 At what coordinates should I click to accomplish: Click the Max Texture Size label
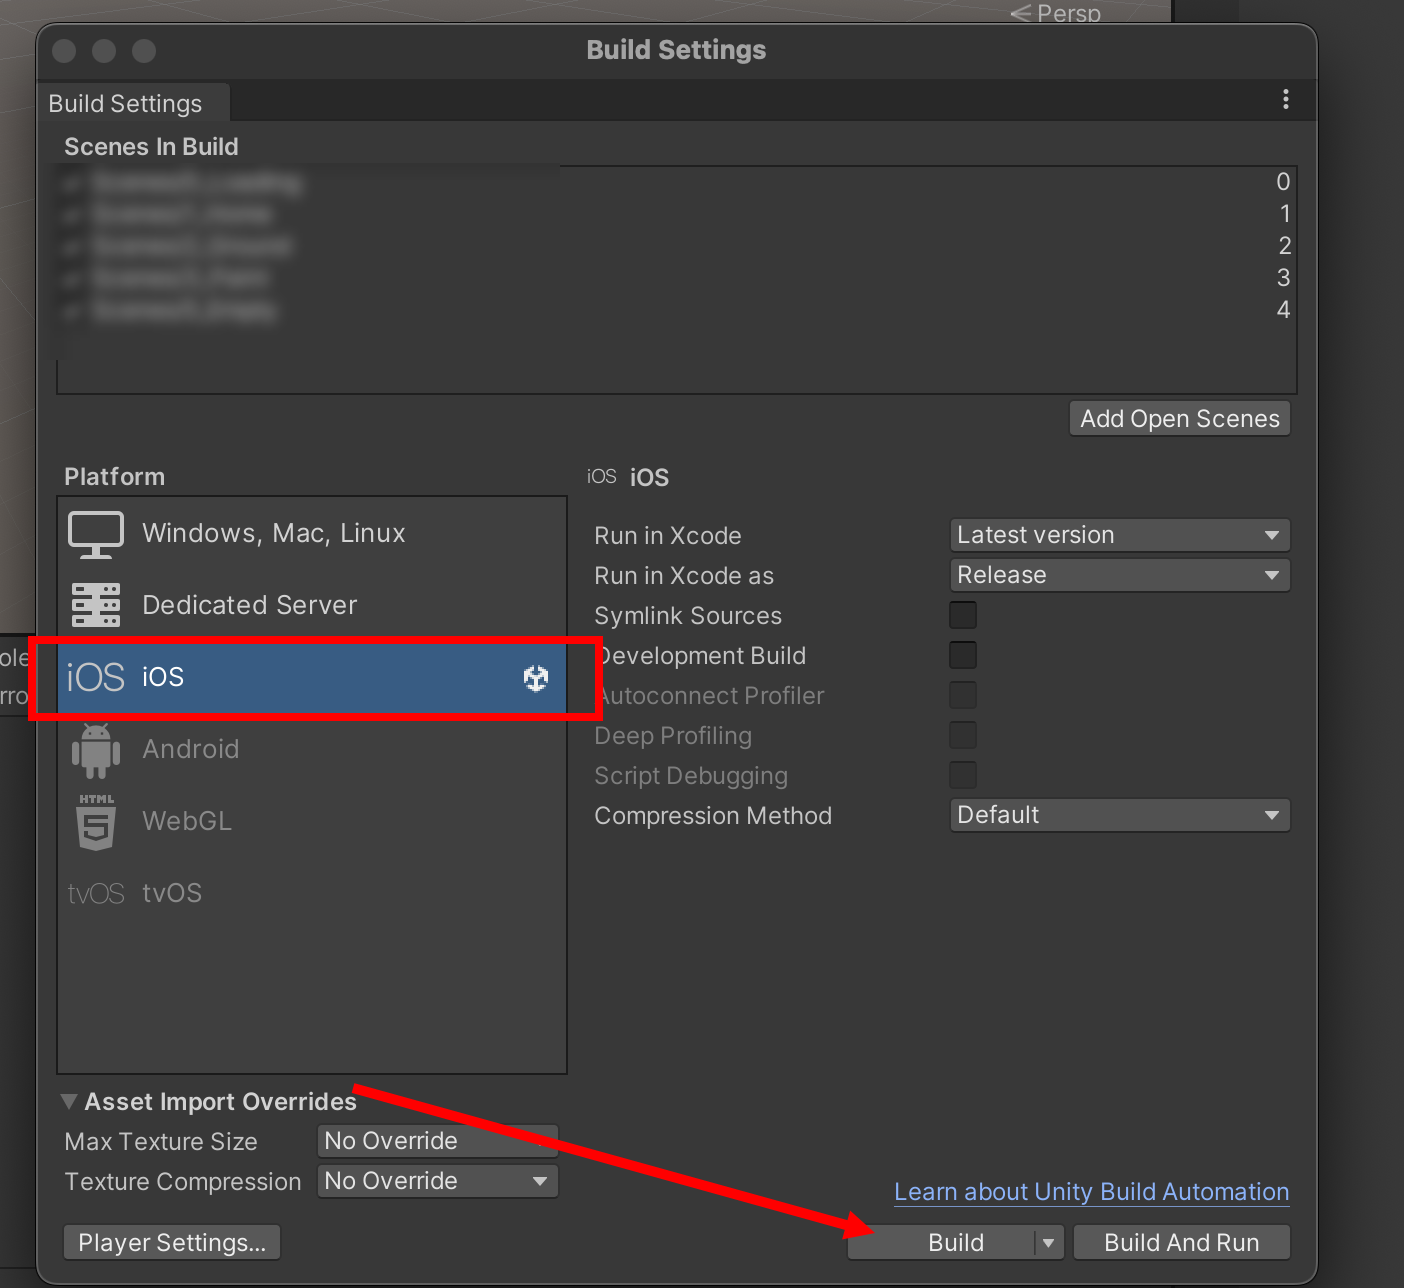[161, 1142]
